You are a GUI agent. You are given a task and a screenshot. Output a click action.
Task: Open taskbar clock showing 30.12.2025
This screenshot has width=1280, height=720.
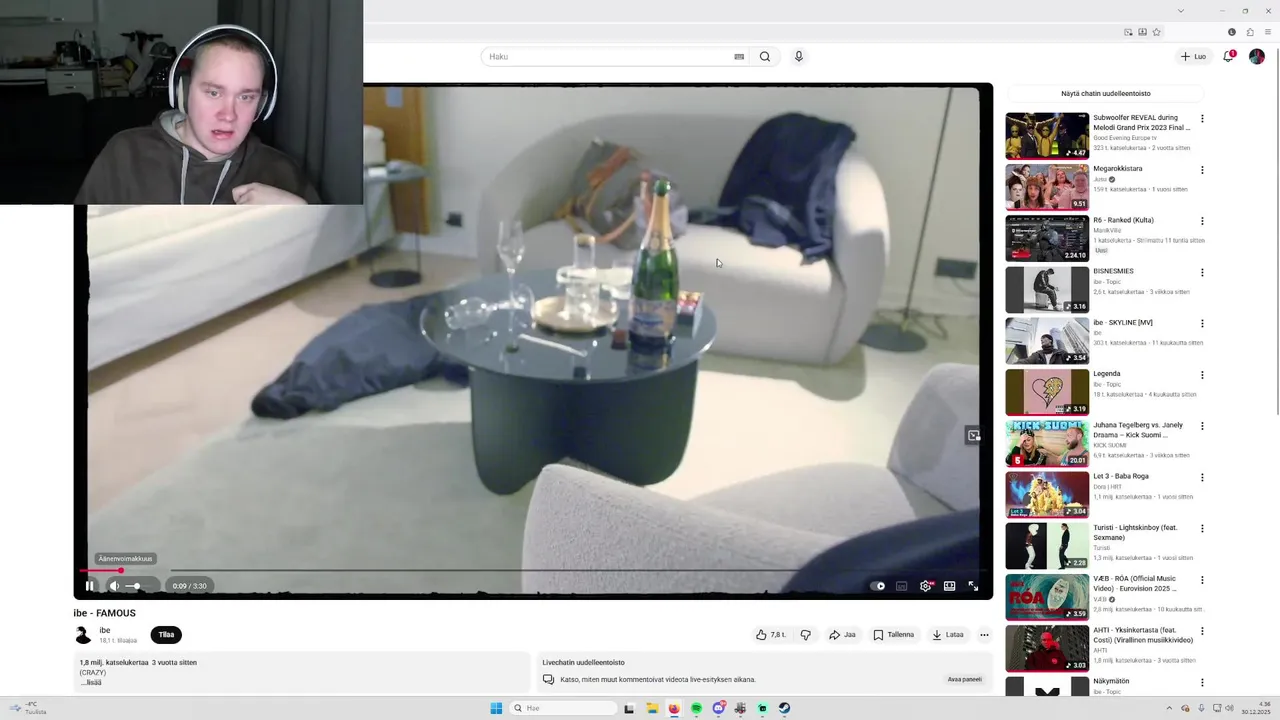[x=1258, y=708]
